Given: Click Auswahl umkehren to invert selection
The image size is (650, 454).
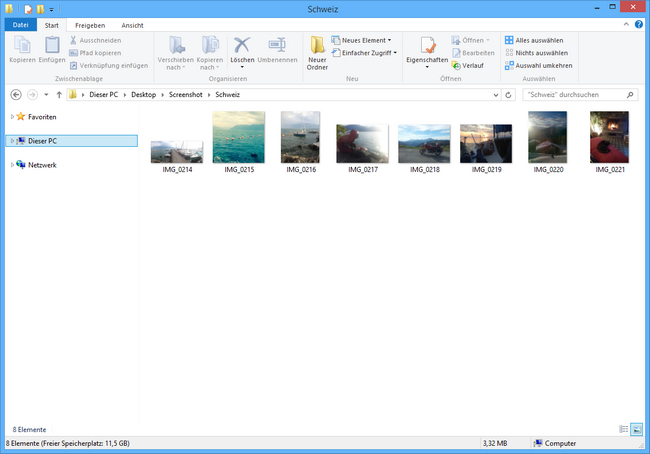Looking at the screenshot, I should click(x=537, y=65).
